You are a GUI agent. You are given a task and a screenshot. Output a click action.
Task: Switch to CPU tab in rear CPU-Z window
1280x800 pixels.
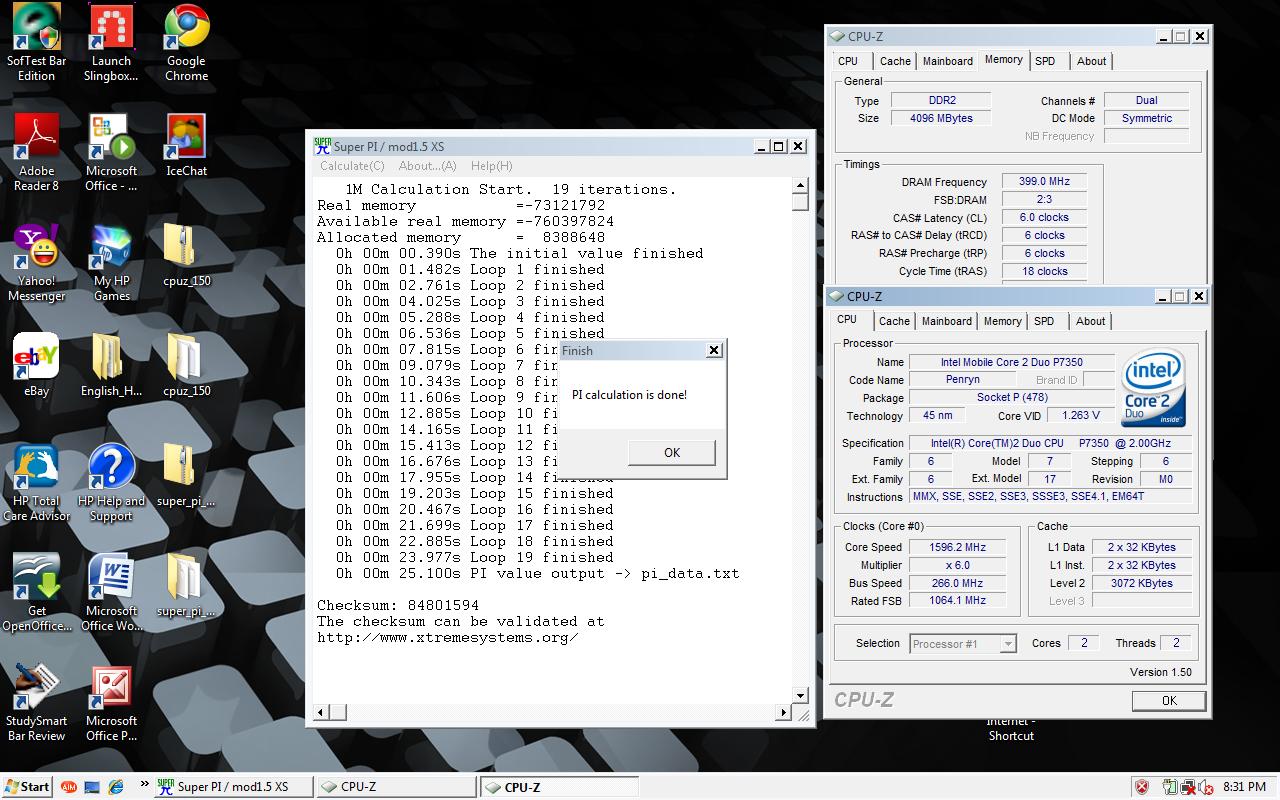[848, 61]
